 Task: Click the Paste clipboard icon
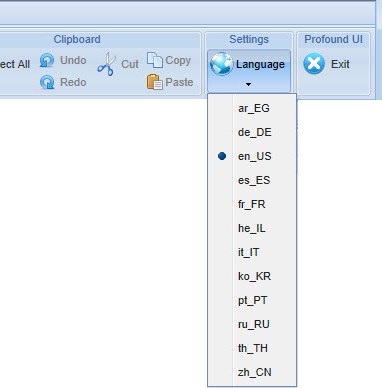point(155,82)
